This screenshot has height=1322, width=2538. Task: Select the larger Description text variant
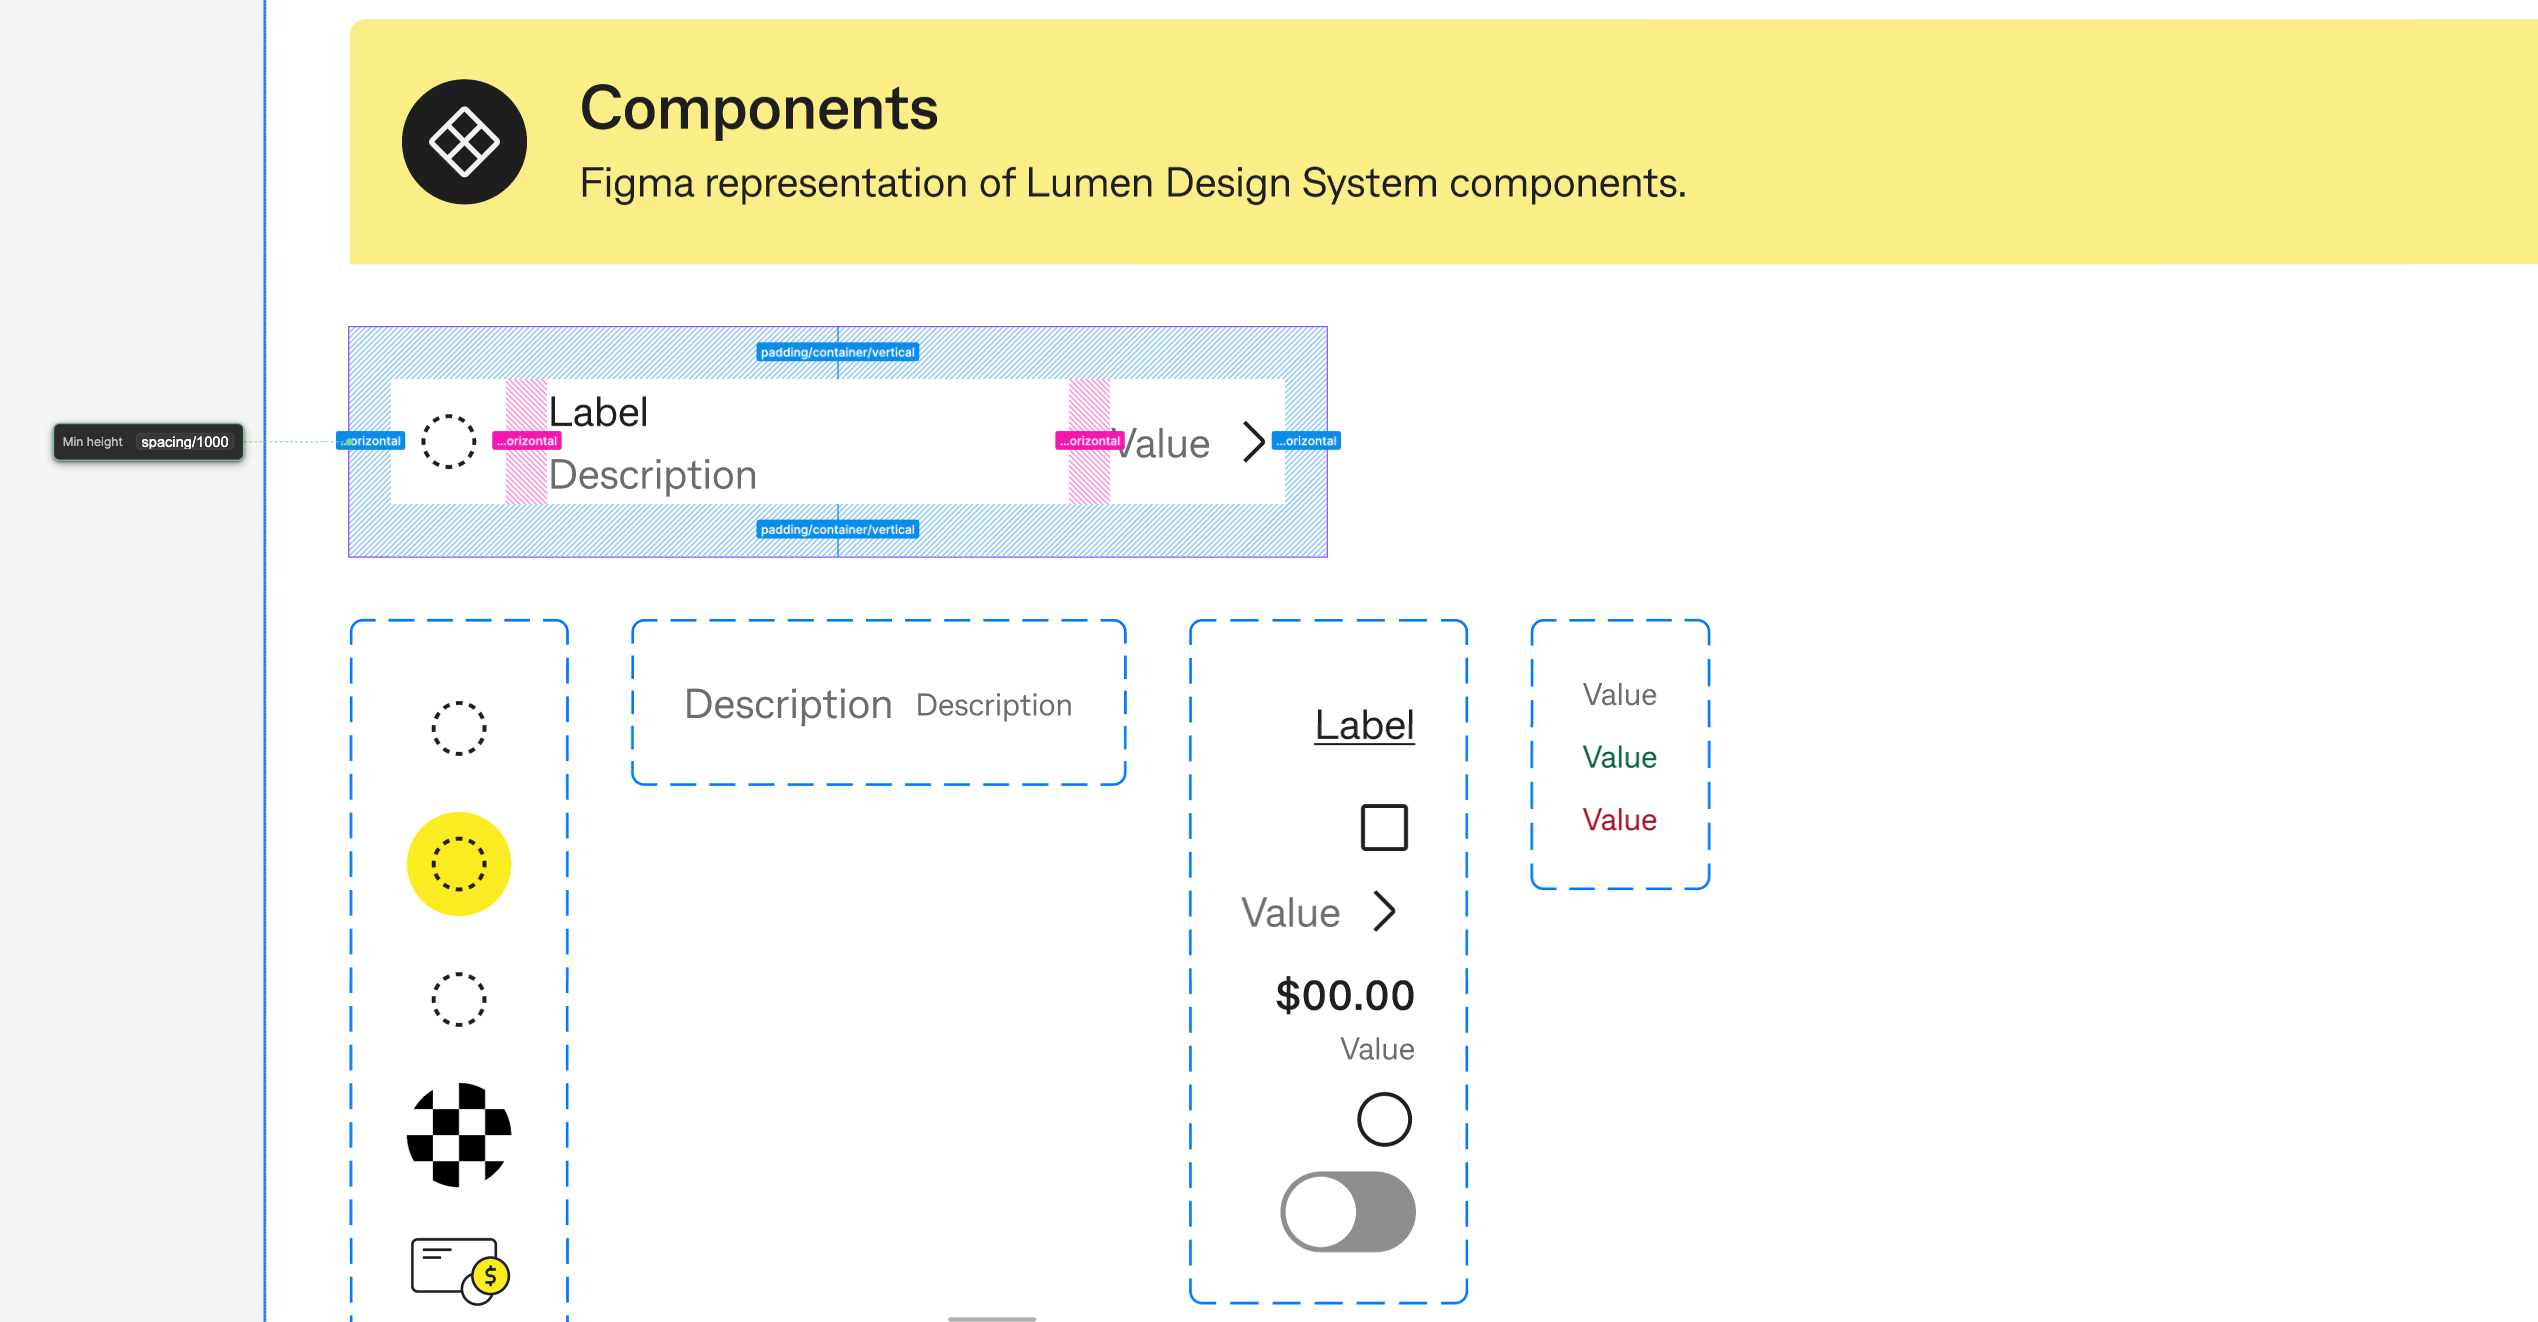(x=788, y=704)
